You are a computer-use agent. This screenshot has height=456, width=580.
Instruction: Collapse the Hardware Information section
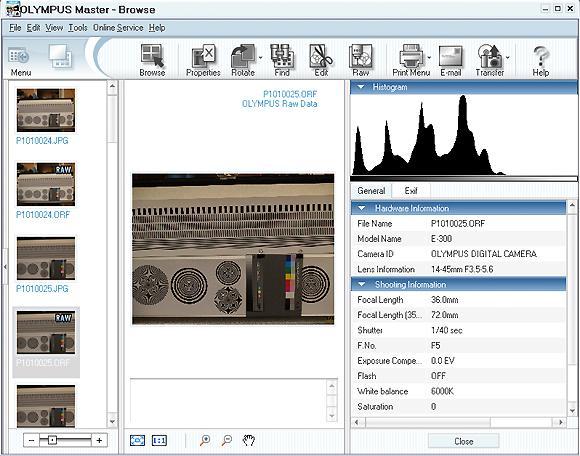pyautogui.click(x=361, y=208)
